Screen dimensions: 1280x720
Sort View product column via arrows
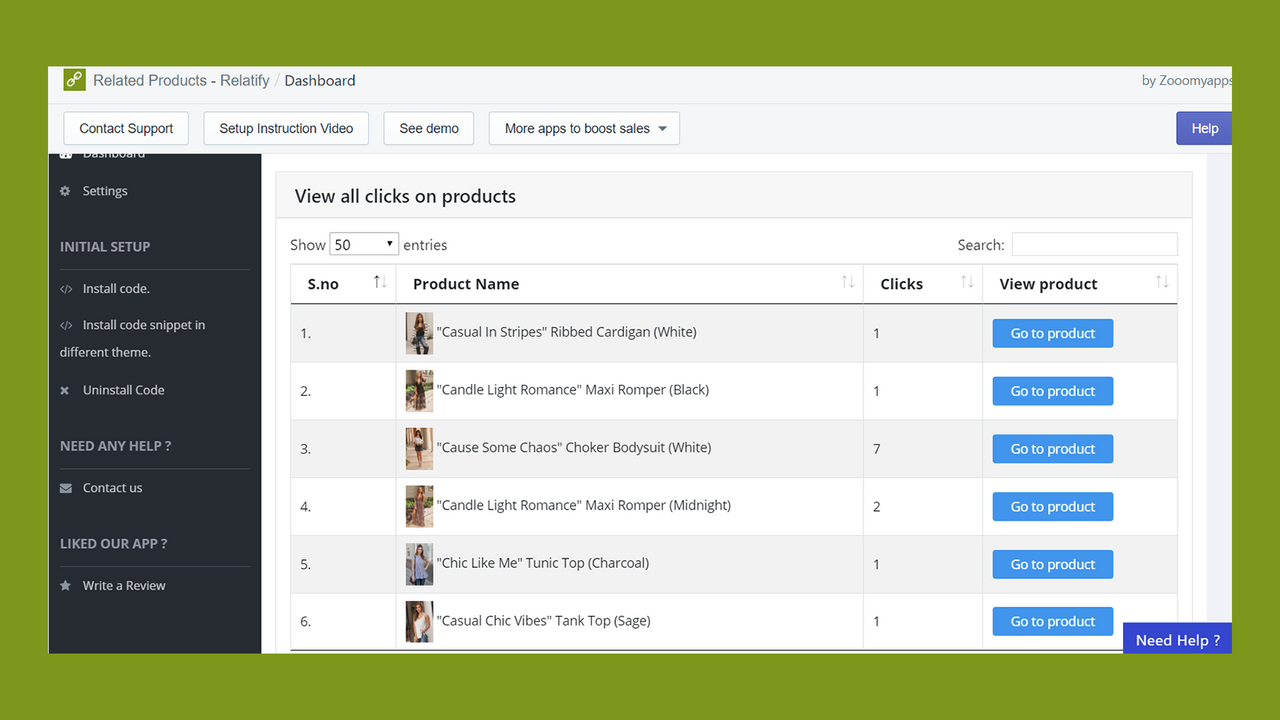coord(1162,283)
